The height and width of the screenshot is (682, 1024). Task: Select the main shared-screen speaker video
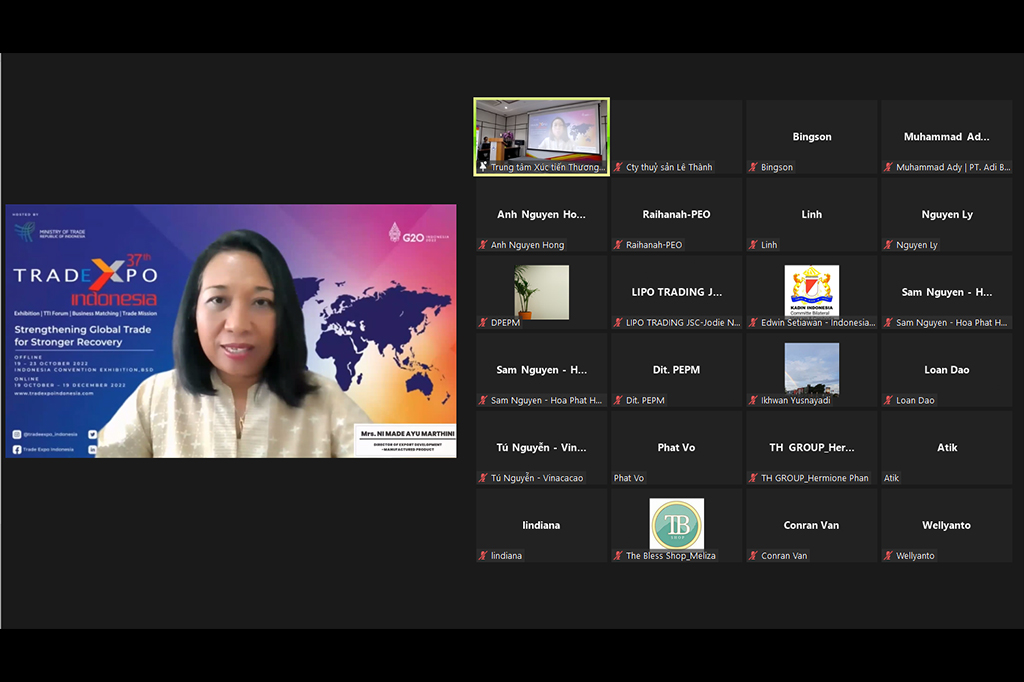pyautogui.click(x=231, y=331)
